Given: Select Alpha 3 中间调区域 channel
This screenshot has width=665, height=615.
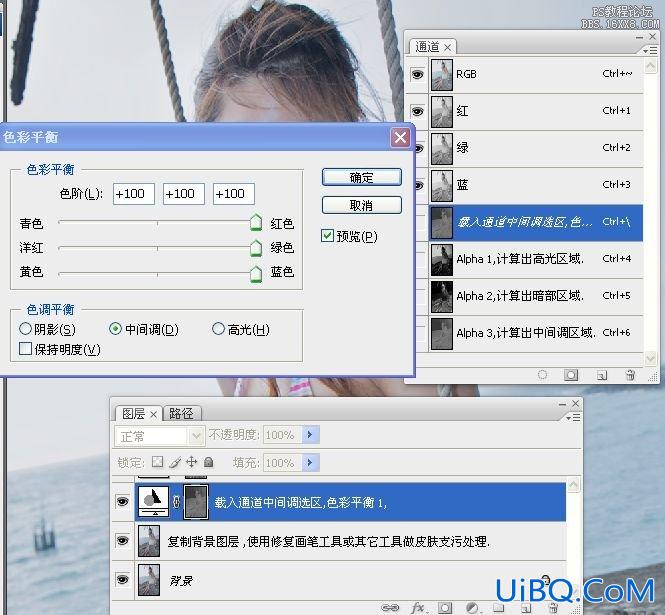Looking at the screenshot, I should [536, 333].
